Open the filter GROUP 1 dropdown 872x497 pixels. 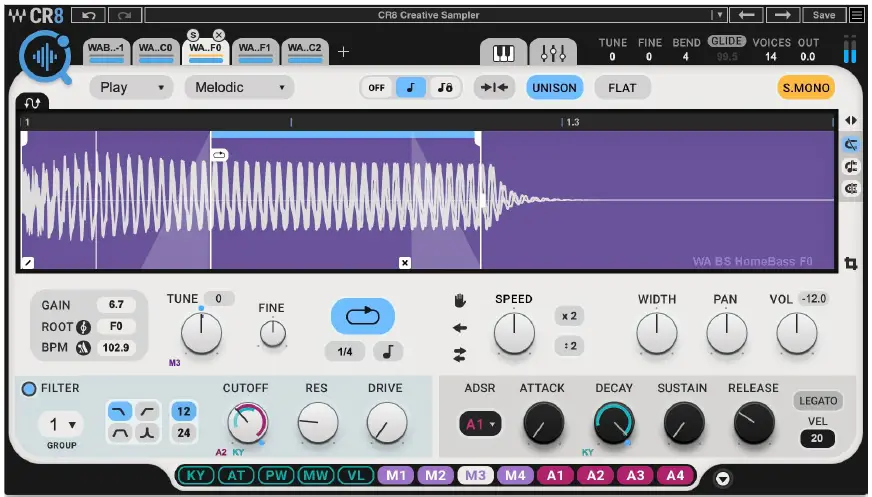click(62, 425)
